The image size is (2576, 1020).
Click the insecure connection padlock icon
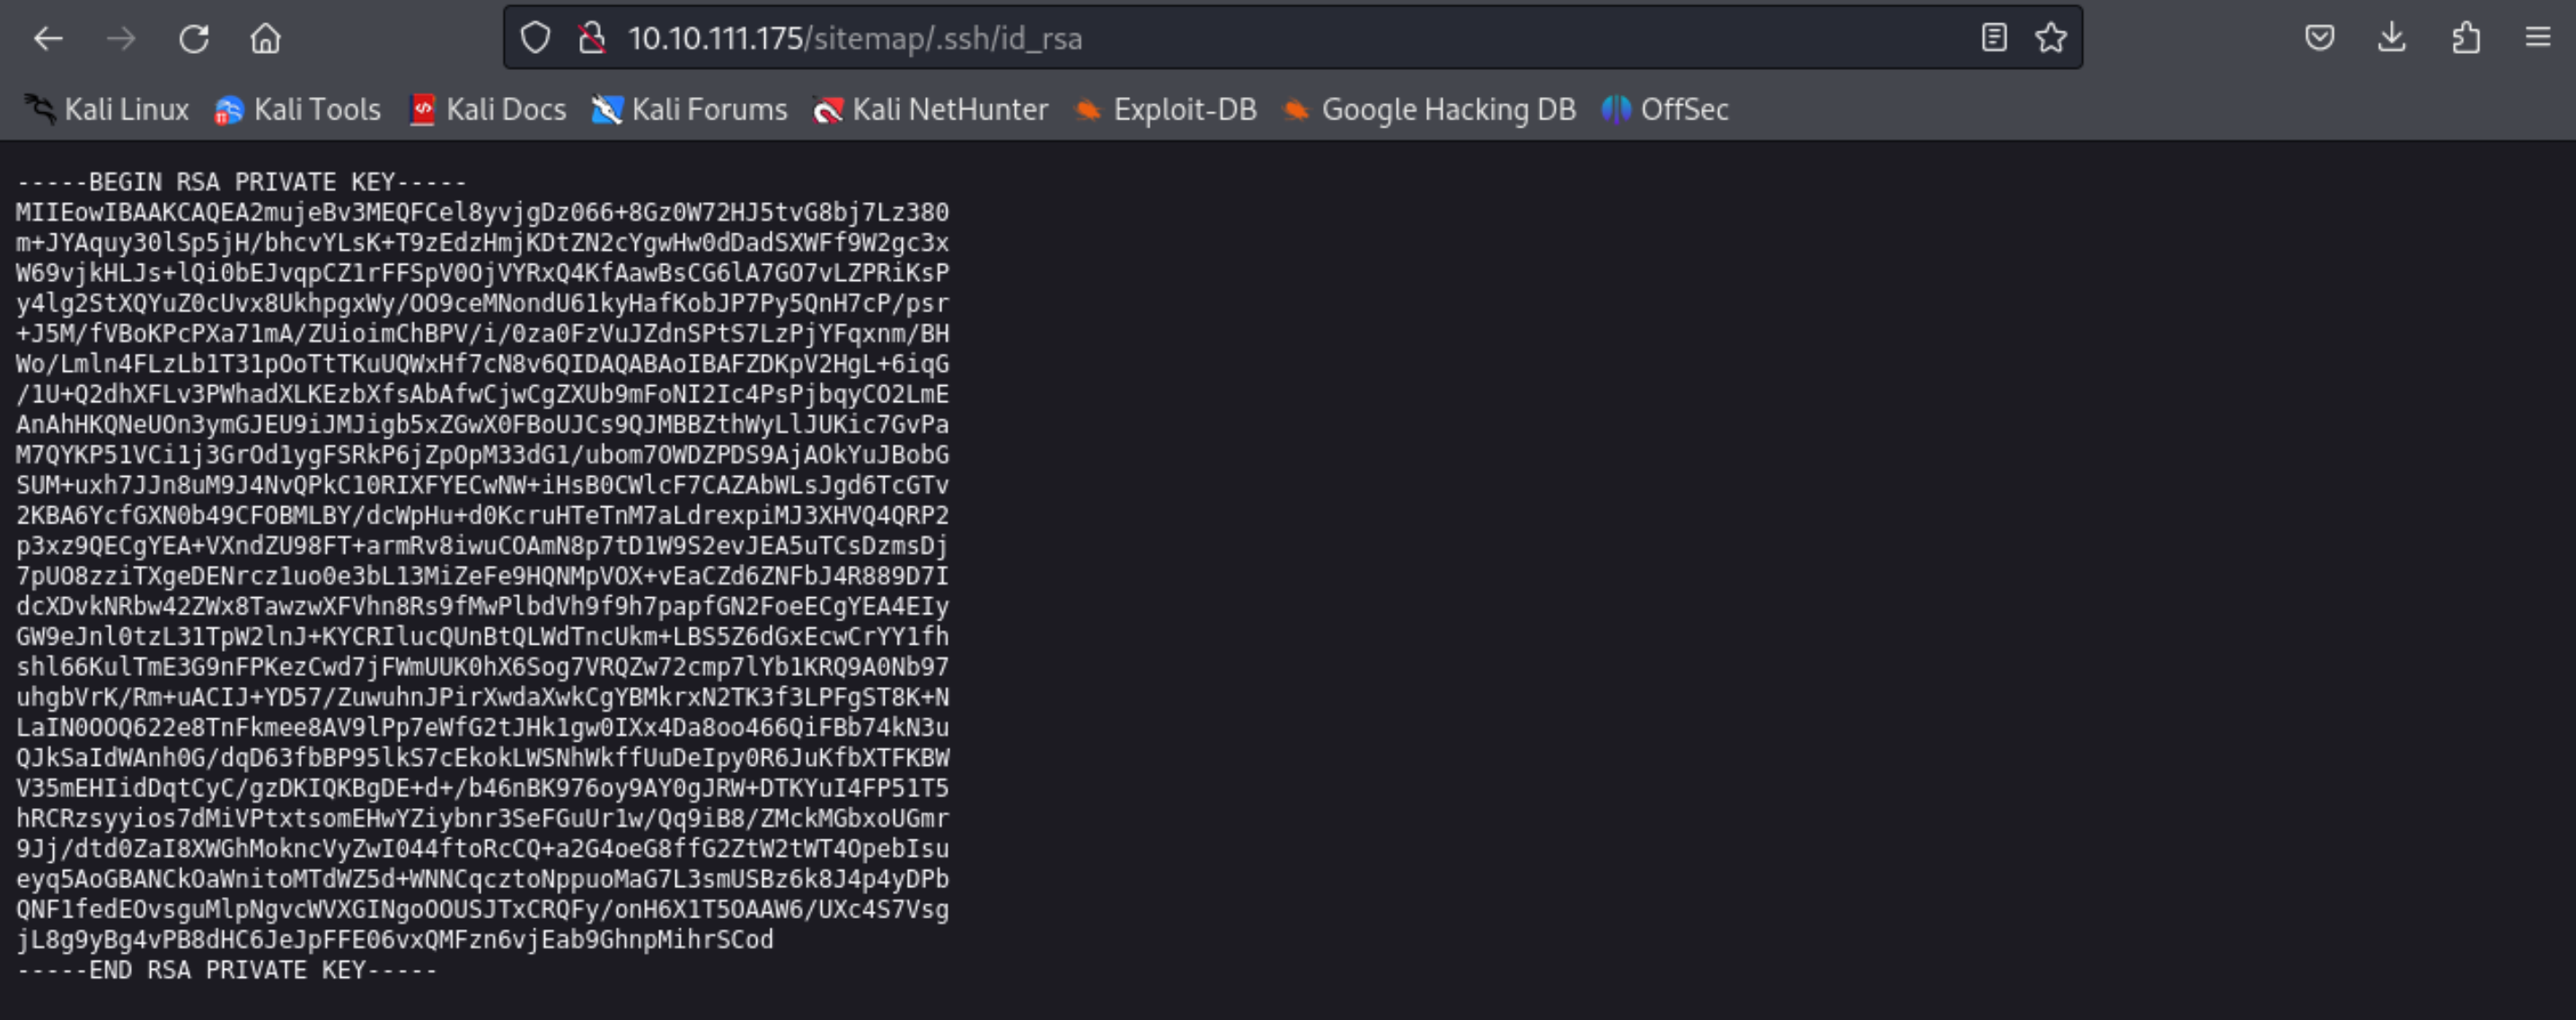592,38
